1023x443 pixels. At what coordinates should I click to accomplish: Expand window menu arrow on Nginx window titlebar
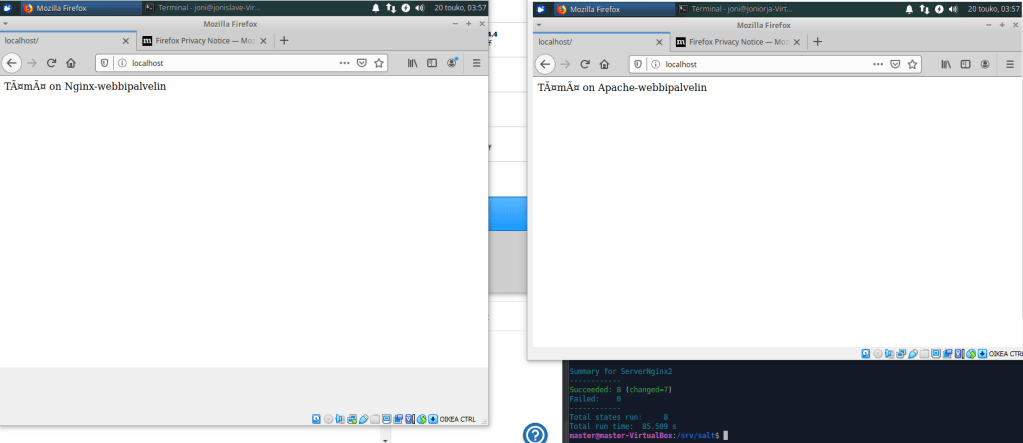pos(6,22)
